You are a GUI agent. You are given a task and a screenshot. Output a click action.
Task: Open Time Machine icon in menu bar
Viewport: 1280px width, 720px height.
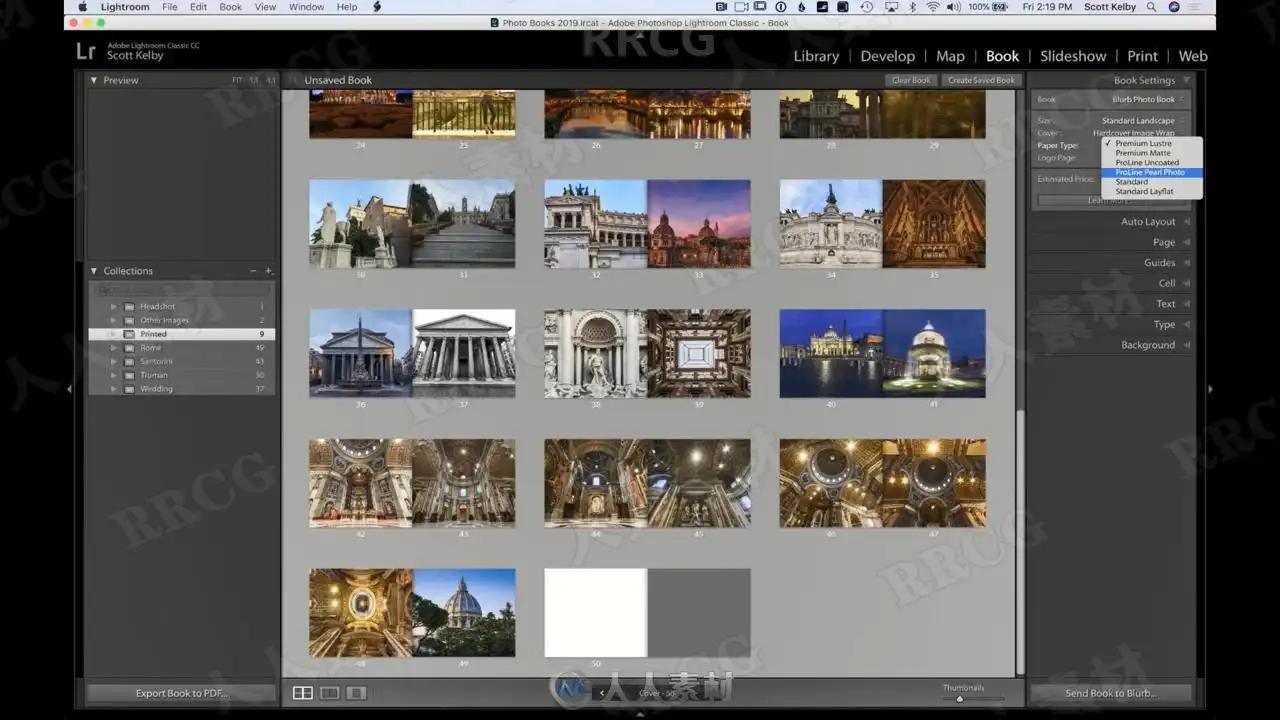coord(866,7)
